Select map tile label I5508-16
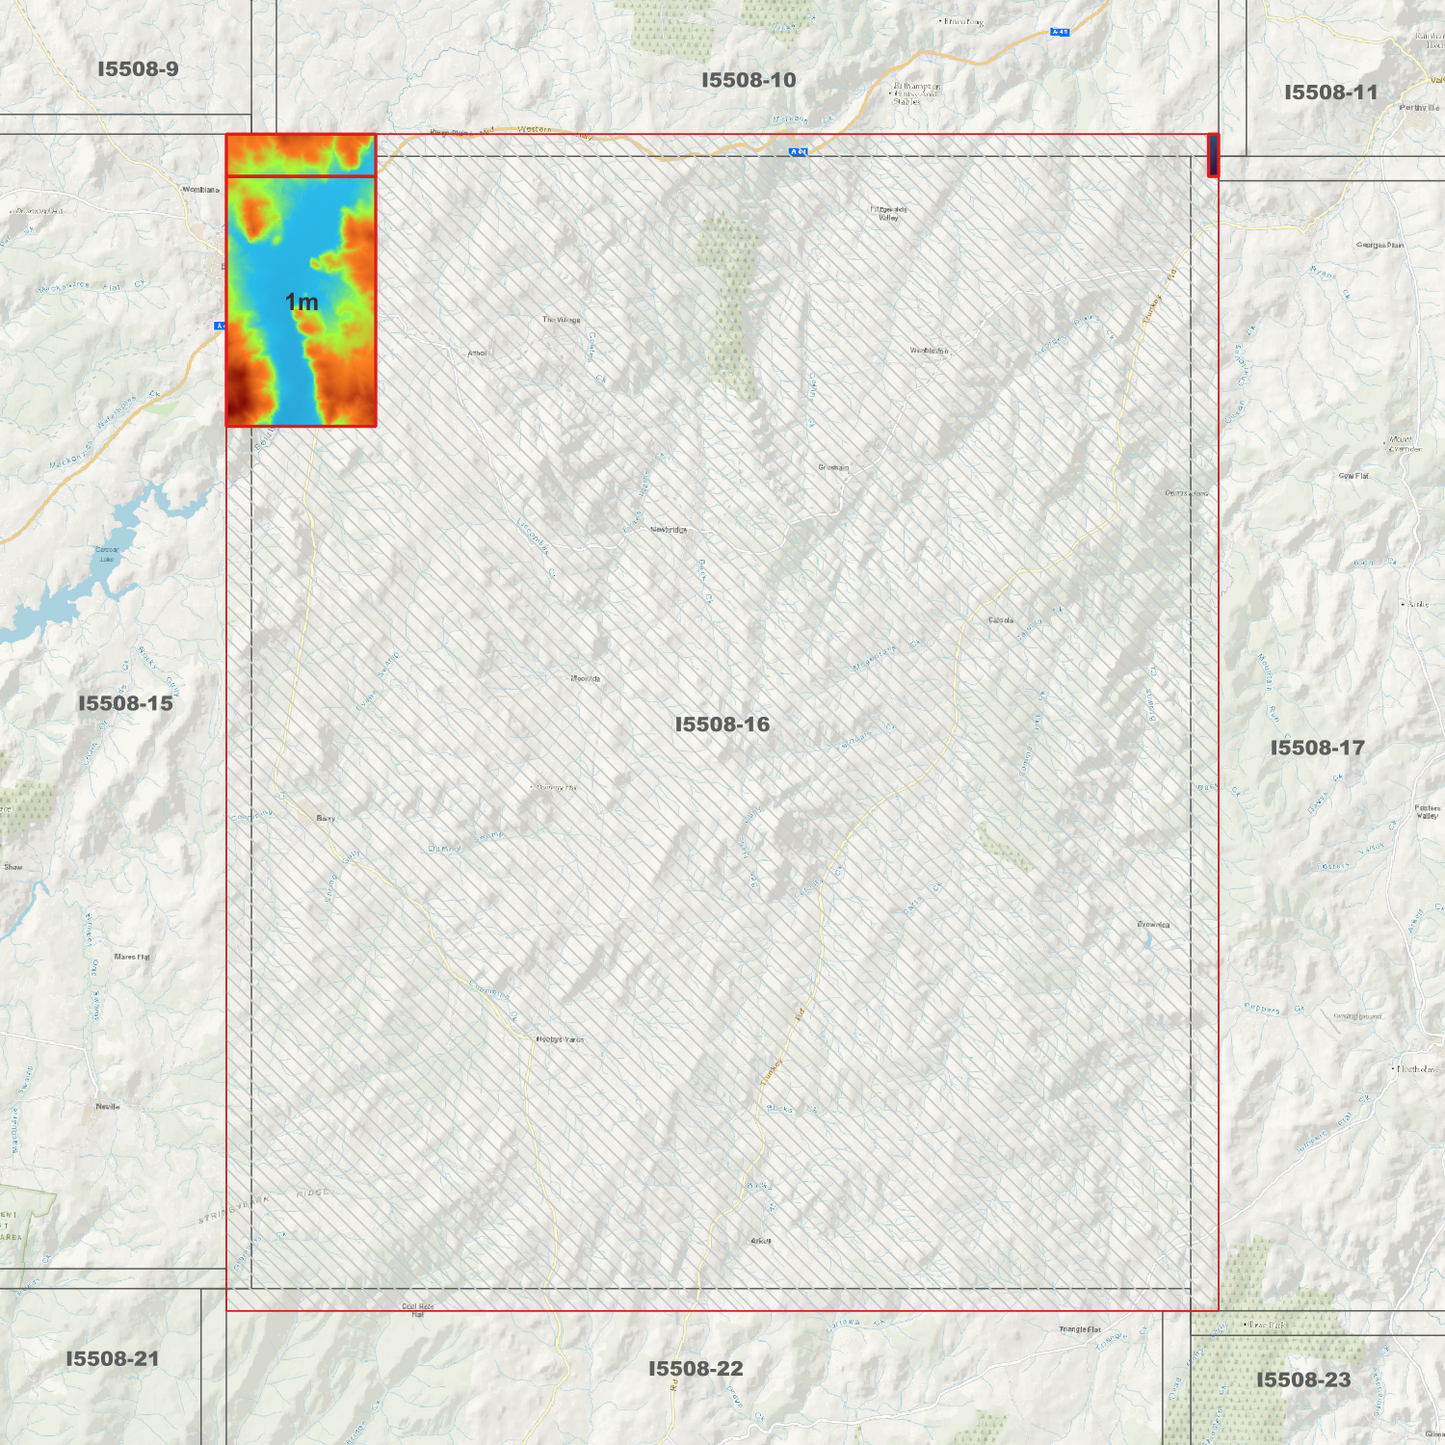1445x1445 pixels. click(x=722, y=724)
